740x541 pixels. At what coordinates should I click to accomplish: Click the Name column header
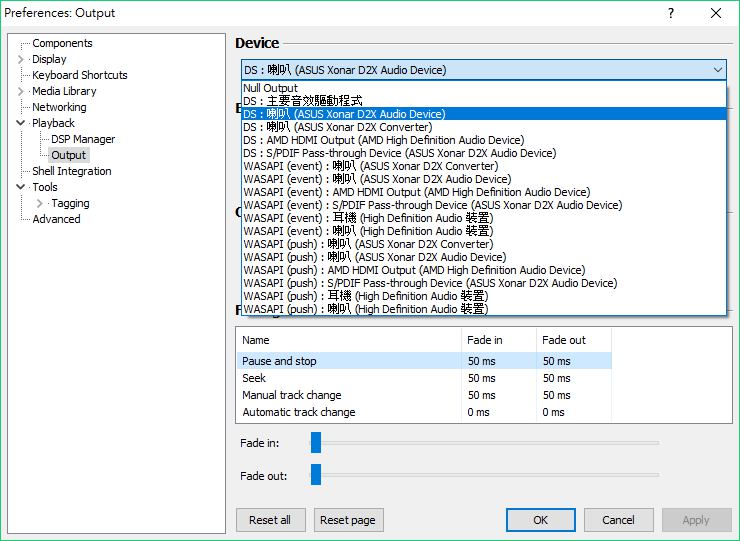[x=348, y=340]
